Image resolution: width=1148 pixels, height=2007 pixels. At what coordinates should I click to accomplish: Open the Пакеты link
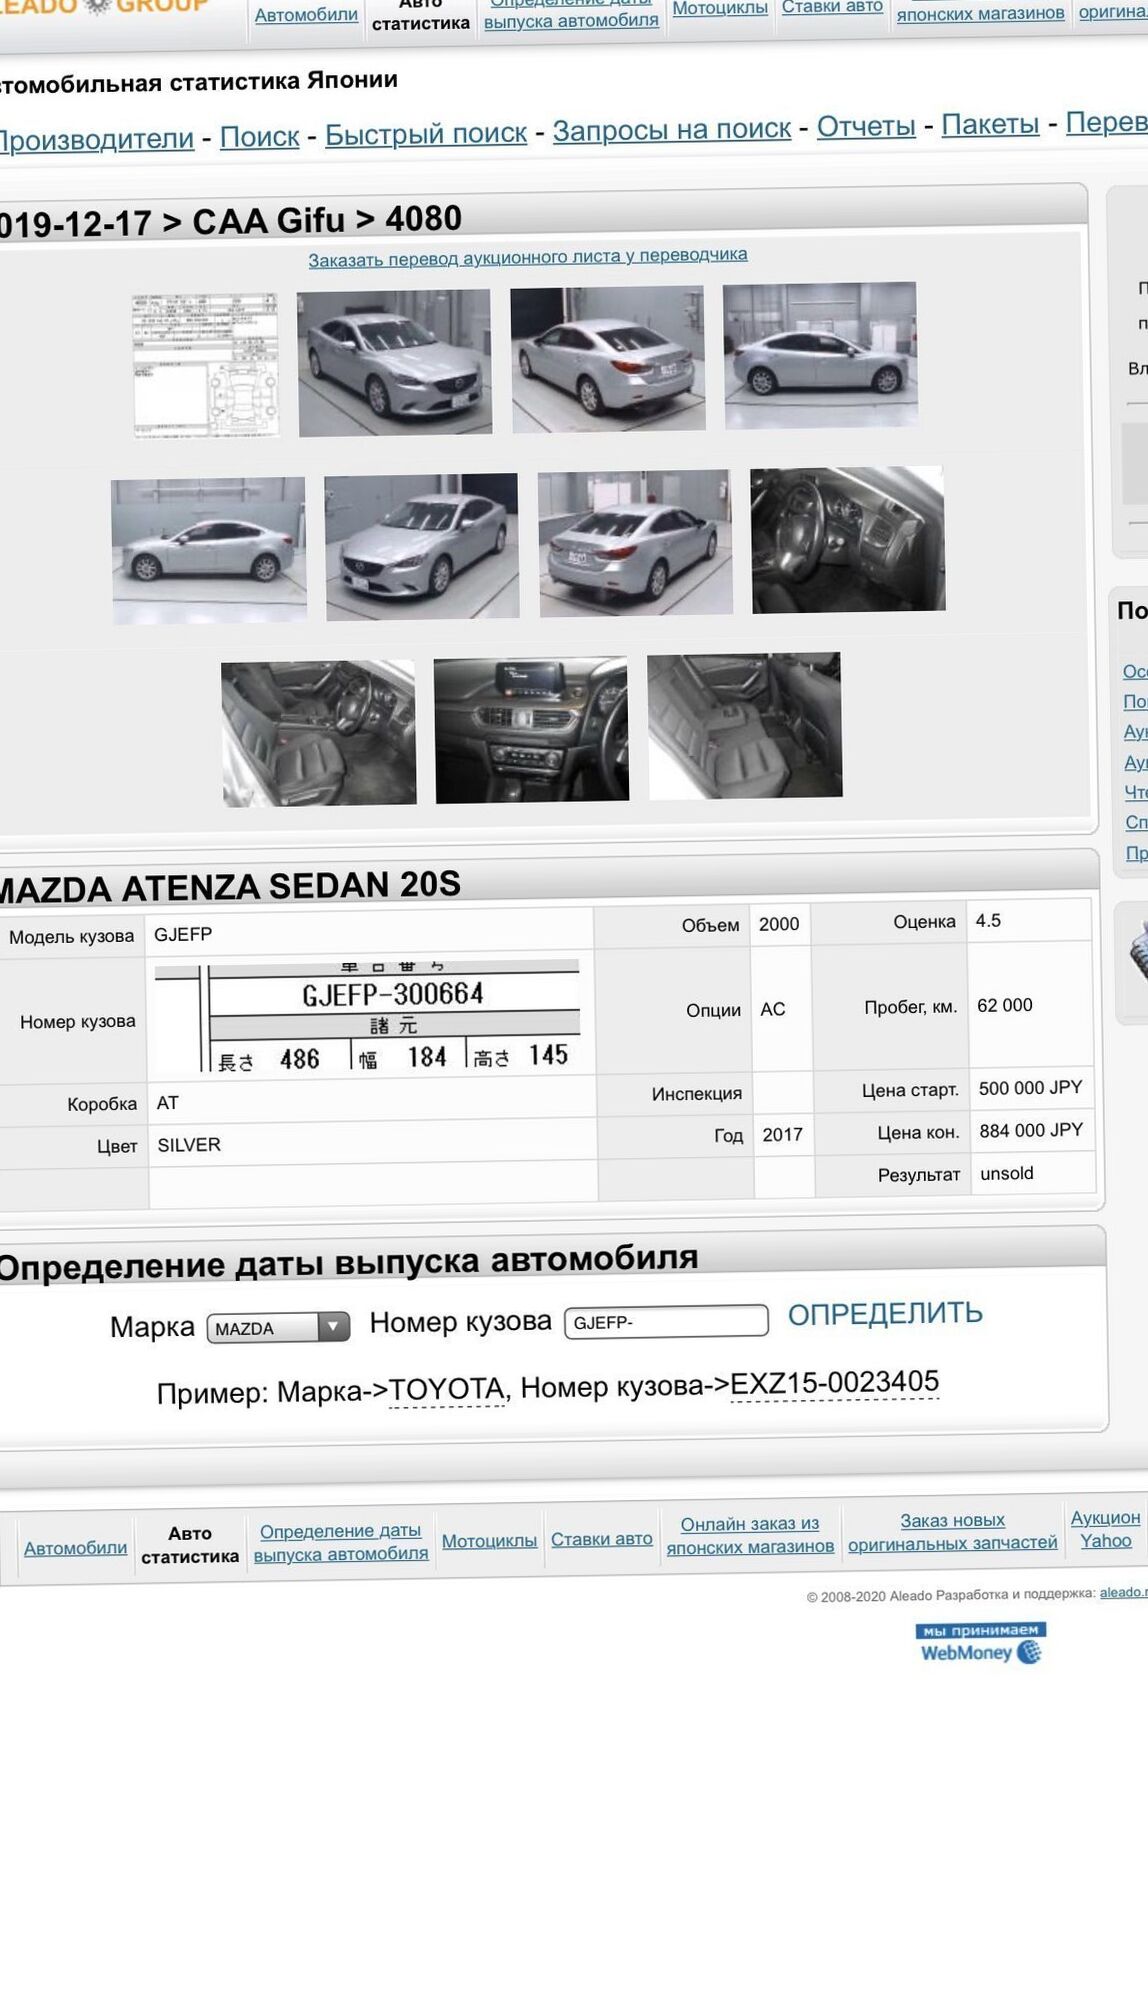[991, 124]
